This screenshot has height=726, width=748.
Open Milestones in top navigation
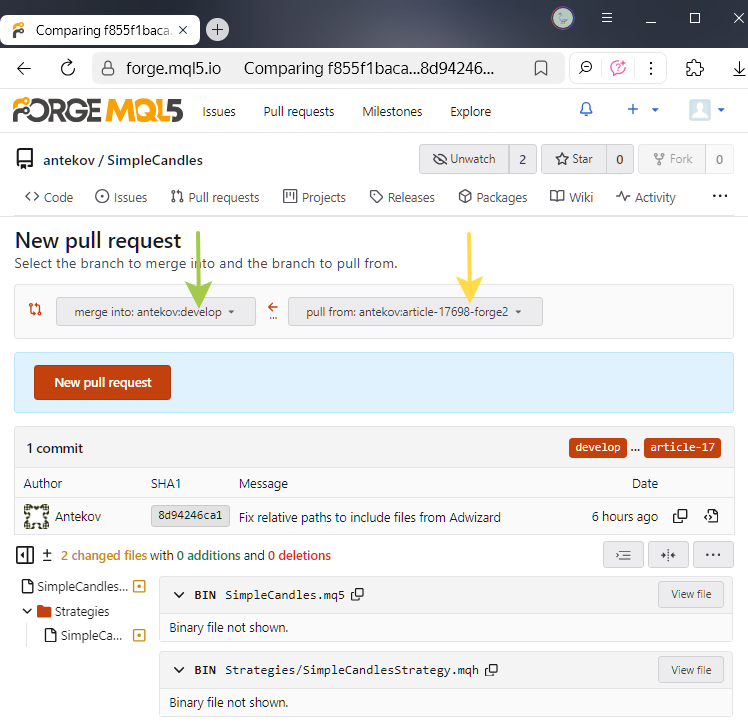392,112
